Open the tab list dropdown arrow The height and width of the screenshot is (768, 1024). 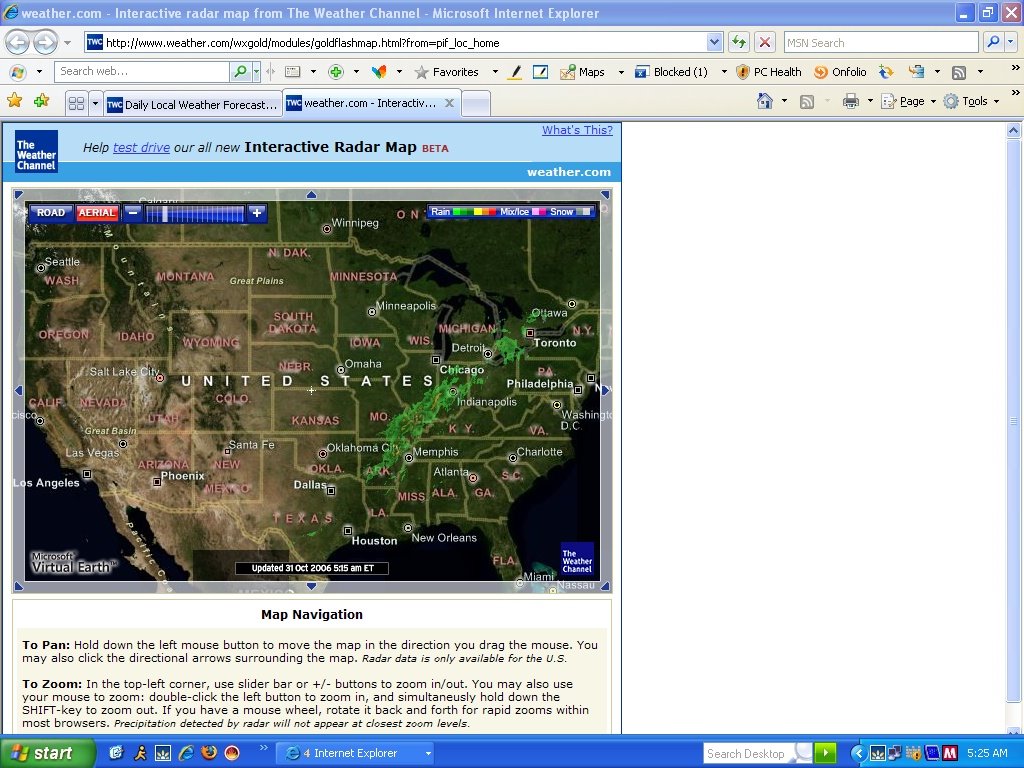pyautogui.click(x=95, y=103)
